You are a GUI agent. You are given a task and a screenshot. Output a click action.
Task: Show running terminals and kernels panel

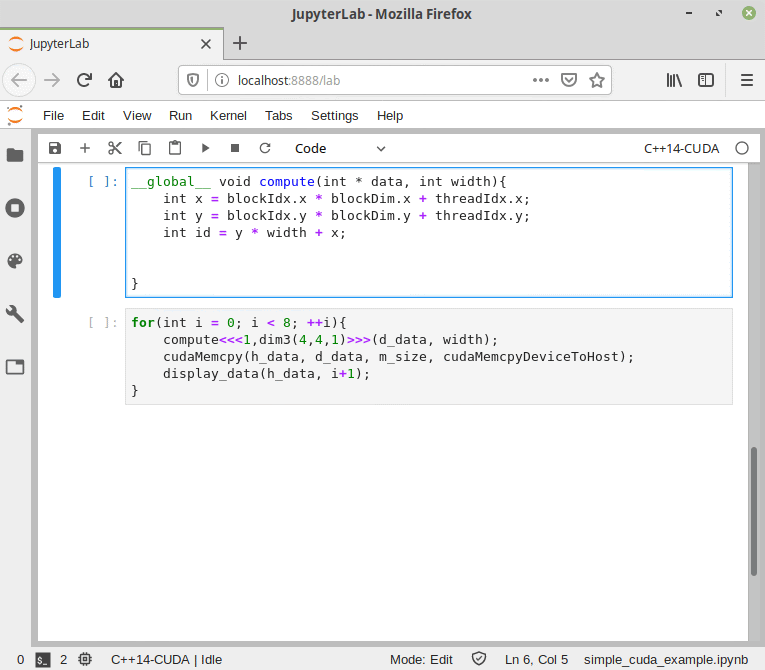[15, 208]
